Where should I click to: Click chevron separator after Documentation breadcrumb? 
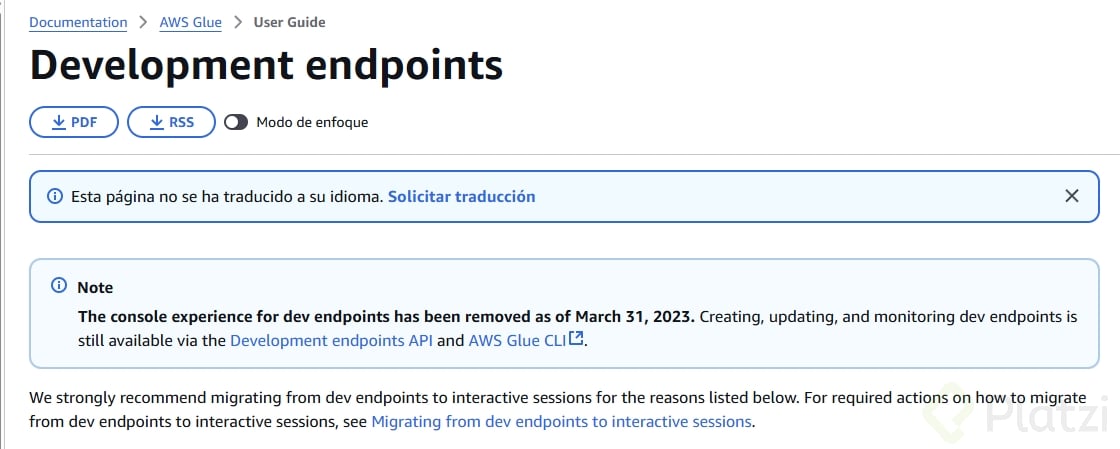(143, 22)
